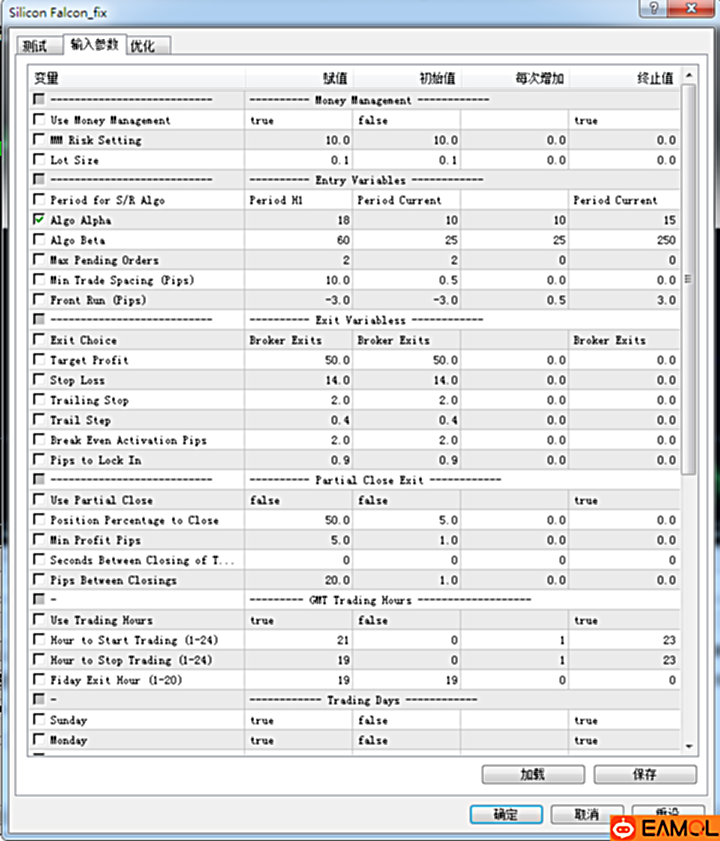Click the help question mark button
The width and height of the screenshot is (720, 841).
[654, 9]
